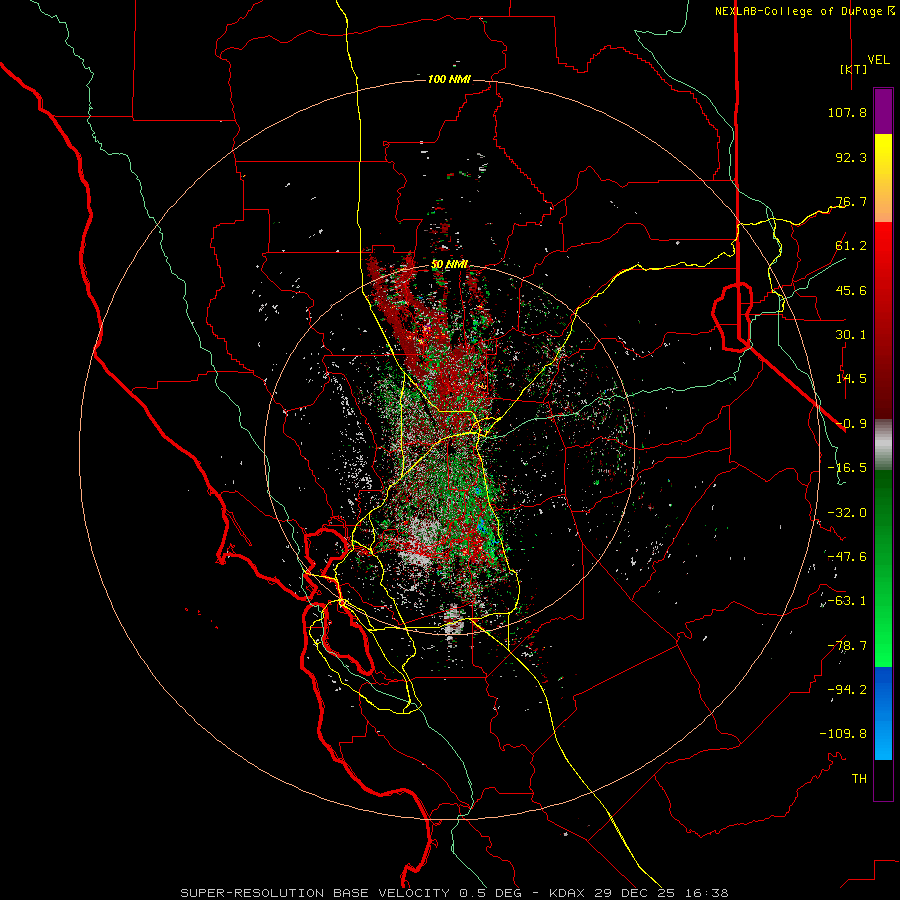Click the 92.3 scale value
The height and width of the screenshot is (900, 900).
pos(851,157)
